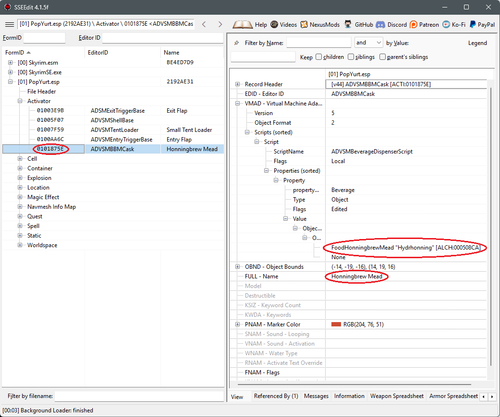Image resolution: width=500 pixels, height=417 pixels.
Task: Switch to the Messages tab
Action: 316,396
